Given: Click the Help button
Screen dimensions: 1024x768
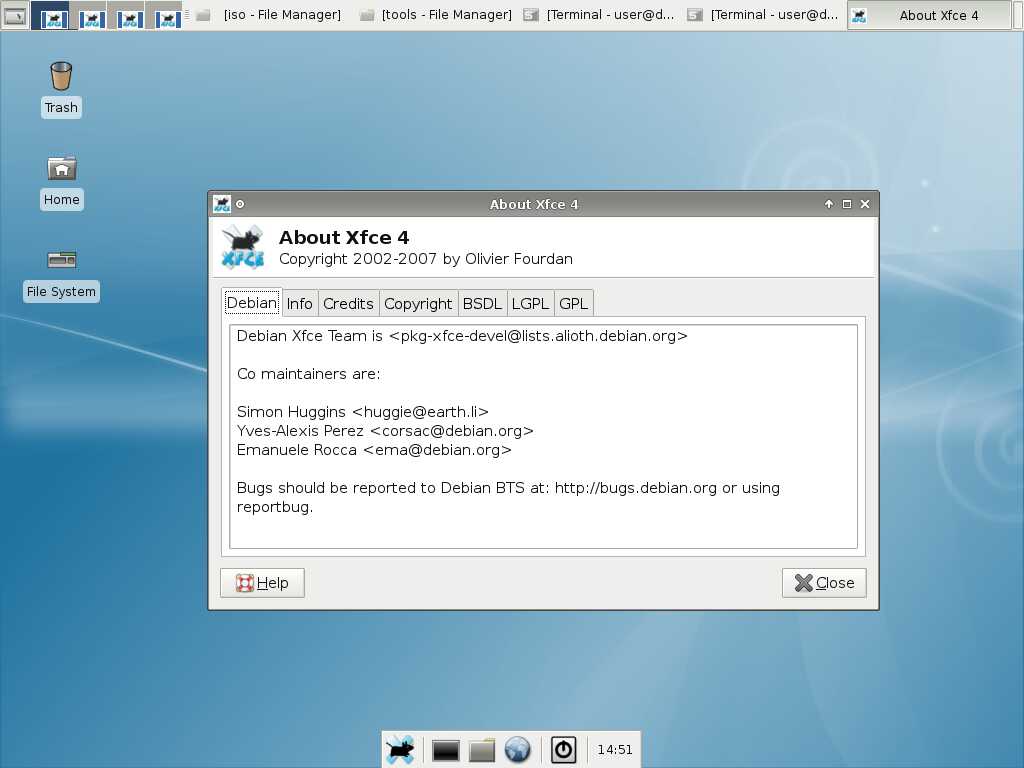Looking at the screenshot, I should (x=263, y=583).
